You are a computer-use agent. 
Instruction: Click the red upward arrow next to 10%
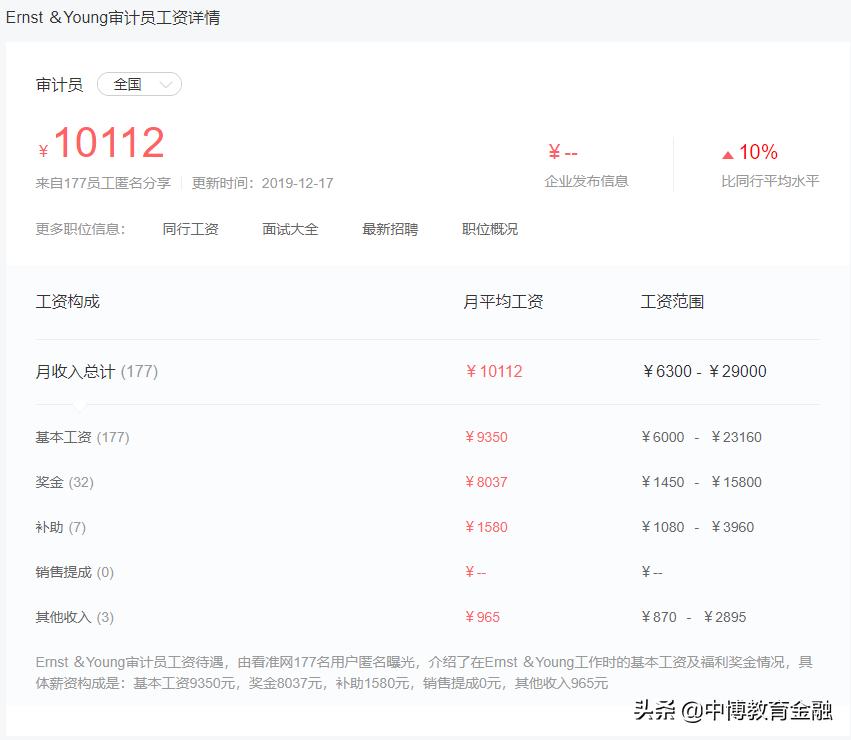pyautogui.click(x=731, y=152)
